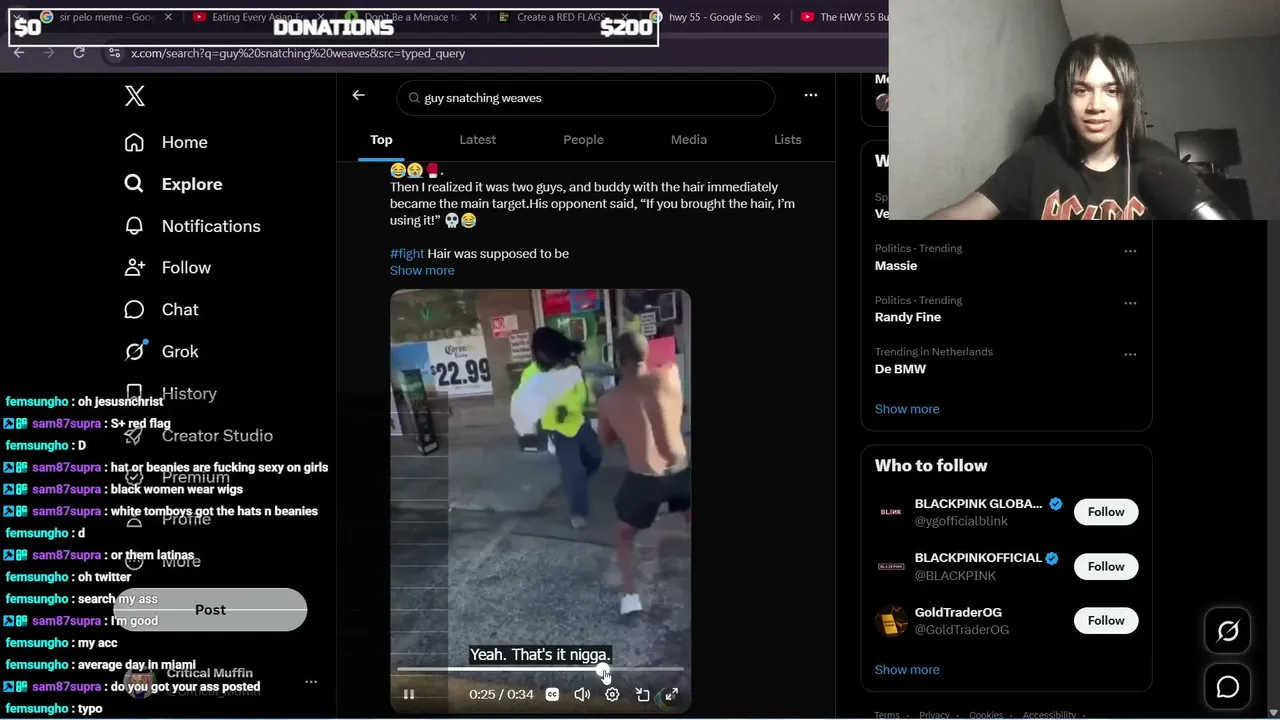This screenshot has width=1280, height=720.
Task: Switch to the People tab
Action: point(583,140)
